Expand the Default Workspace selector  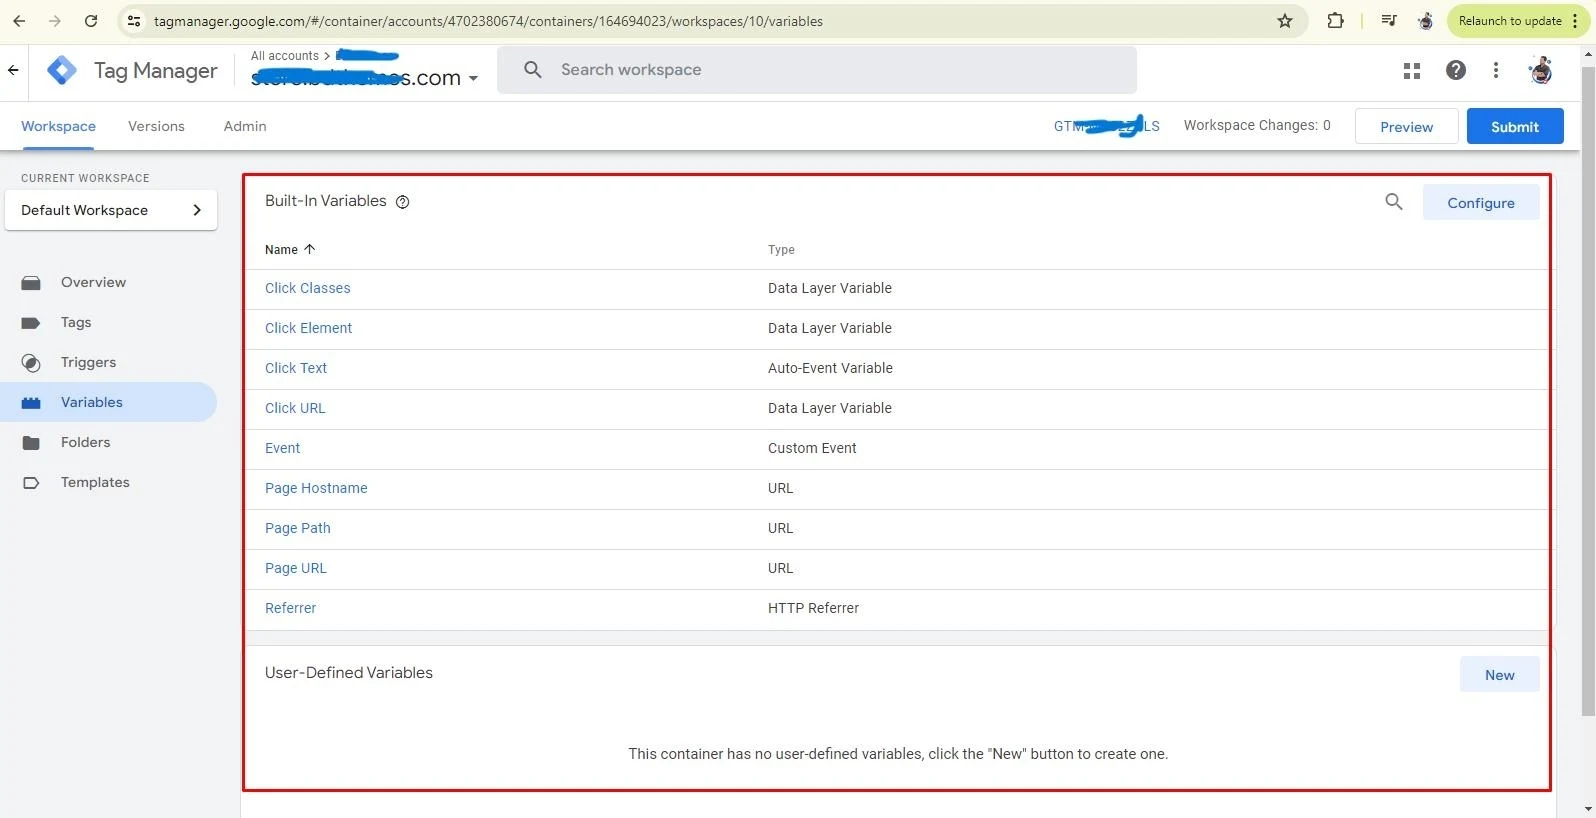[111, 210]
